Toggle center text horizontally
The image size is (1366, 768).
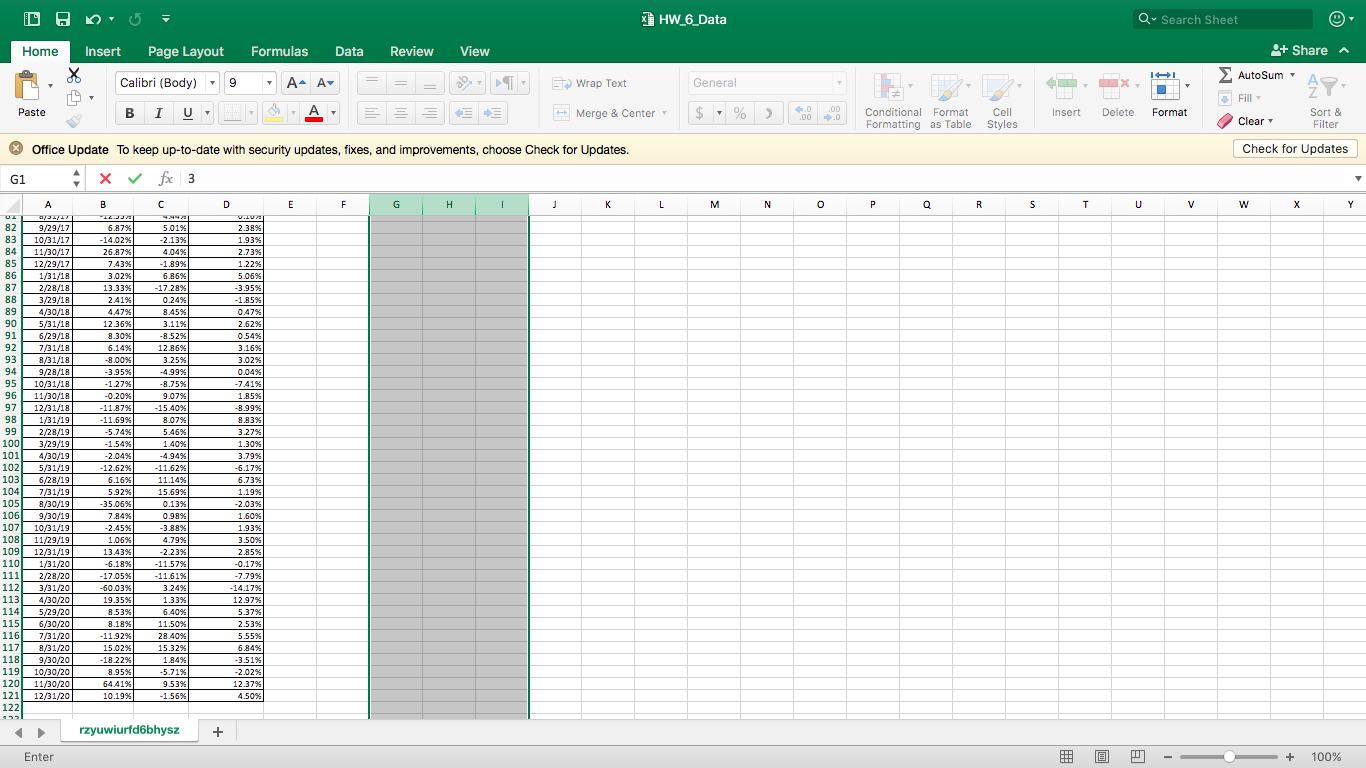click(401, 113)
